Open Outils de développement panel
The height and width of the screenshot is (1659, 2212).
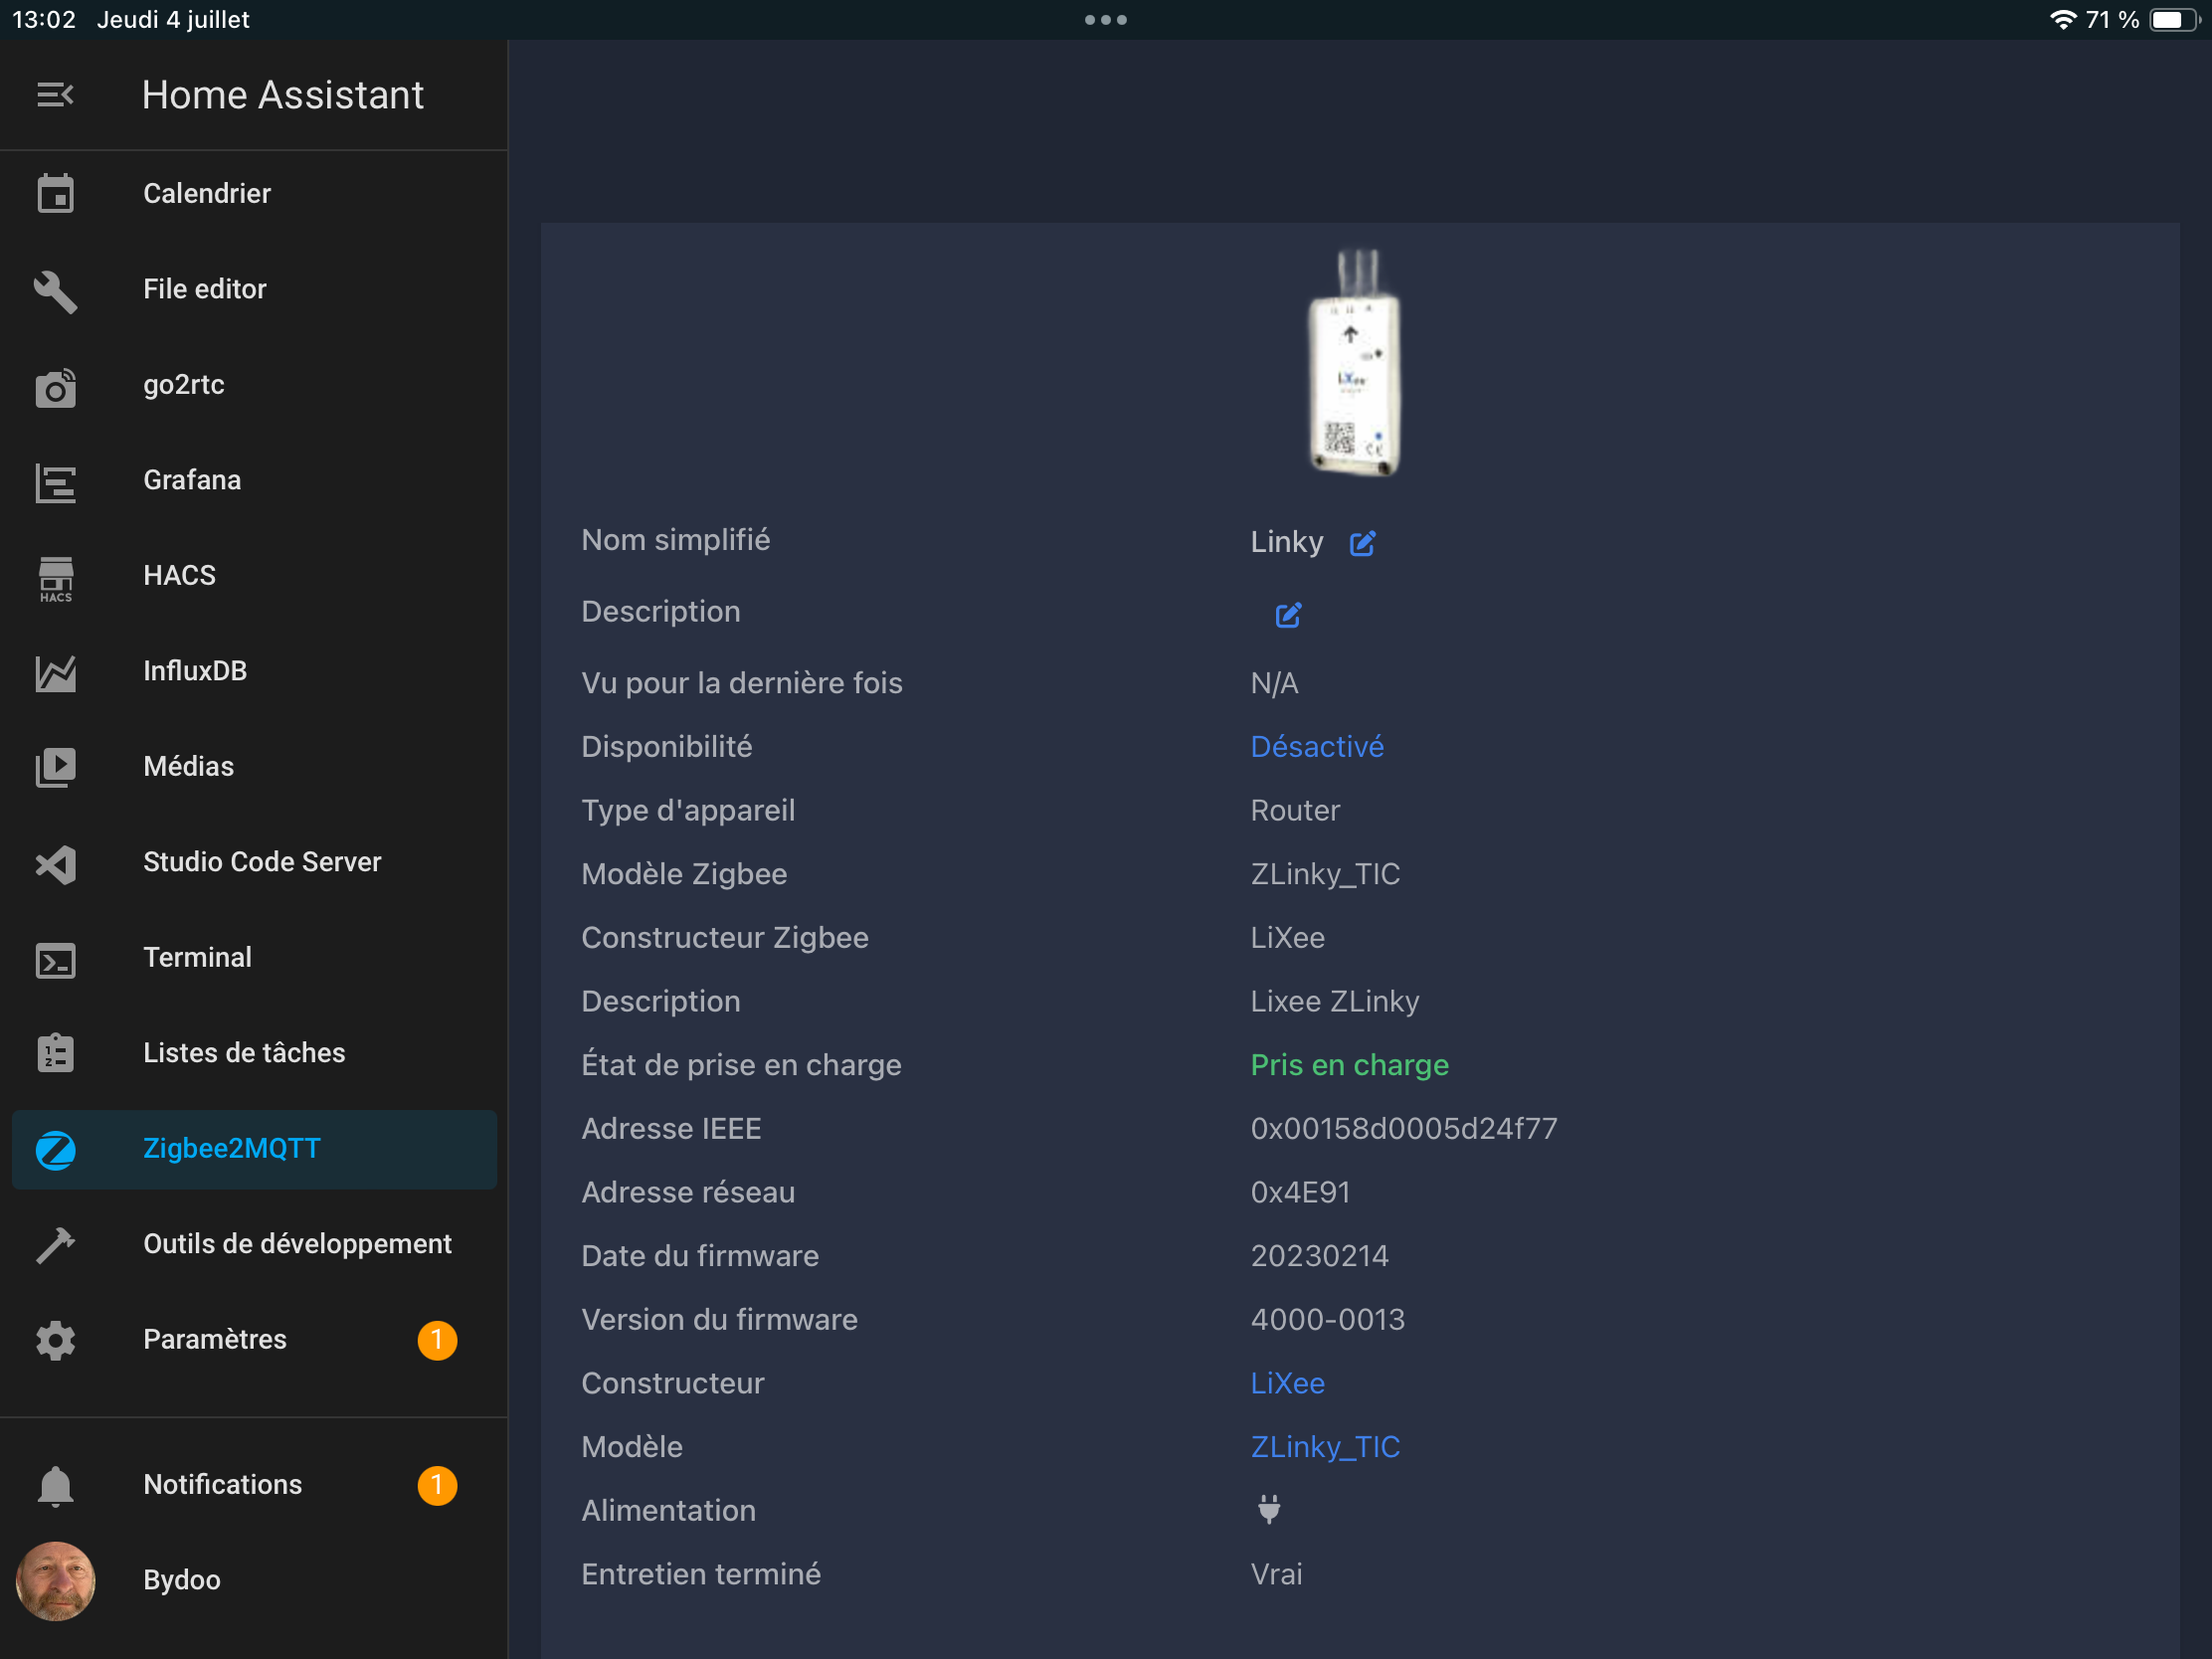[297, 1244]
